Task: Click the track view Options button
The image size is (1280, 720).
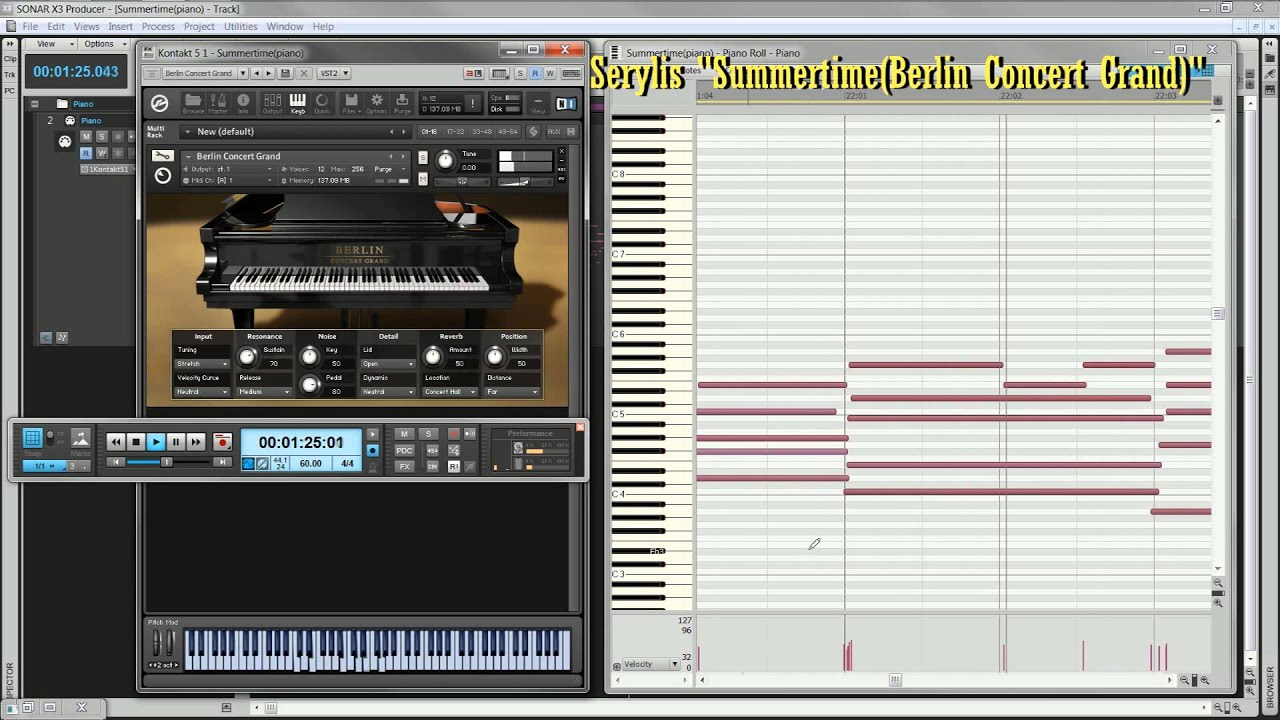Action: pyautogui.click(x=103, y=44)
